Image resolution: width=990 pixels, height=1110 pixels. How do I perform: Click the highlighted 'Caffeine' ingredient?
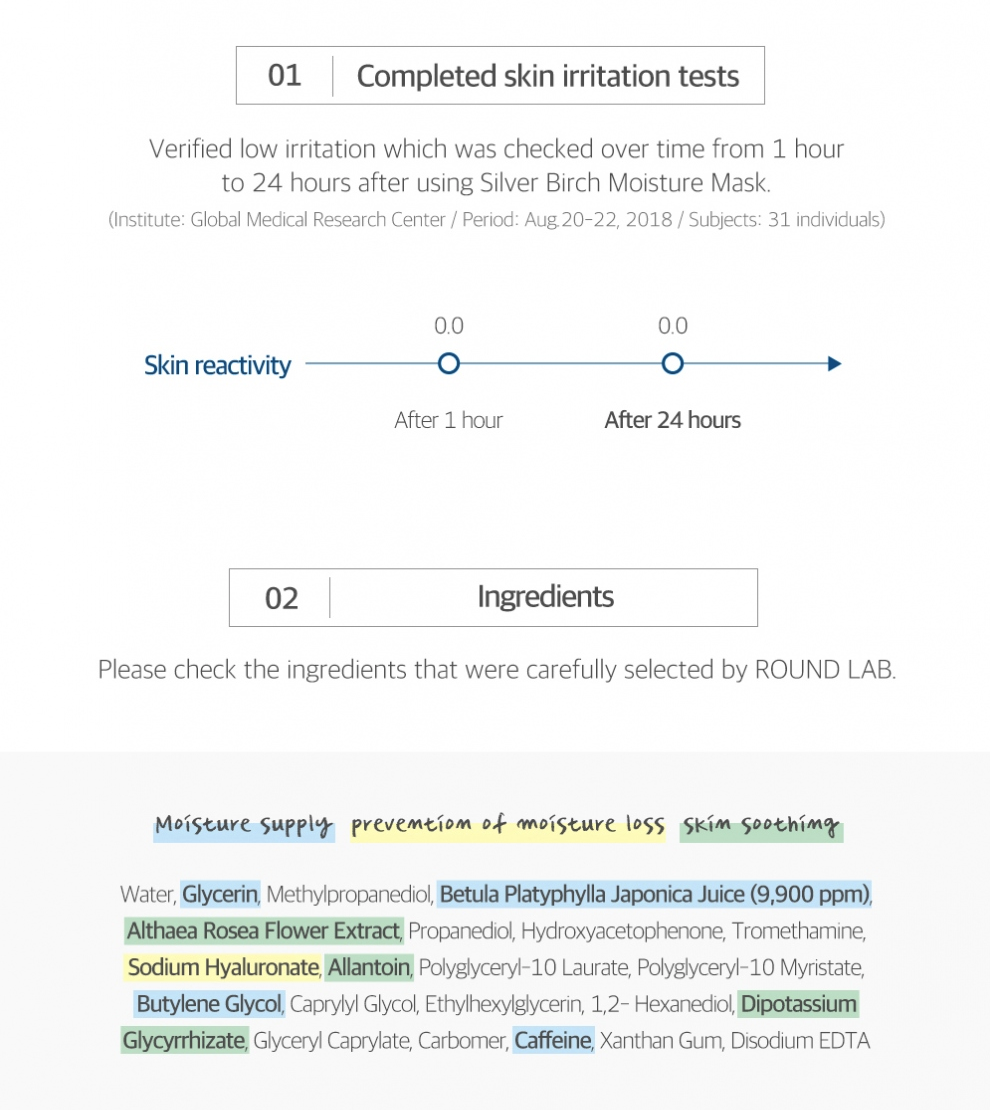[553, 1041]
